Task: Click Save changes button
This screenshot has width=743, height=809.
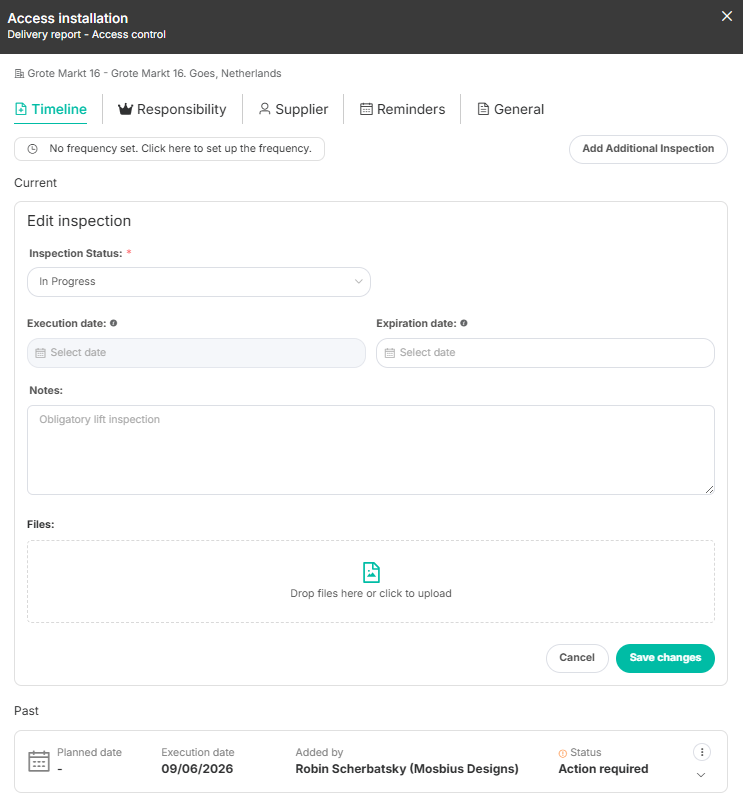Action: (x=665, y=658)
